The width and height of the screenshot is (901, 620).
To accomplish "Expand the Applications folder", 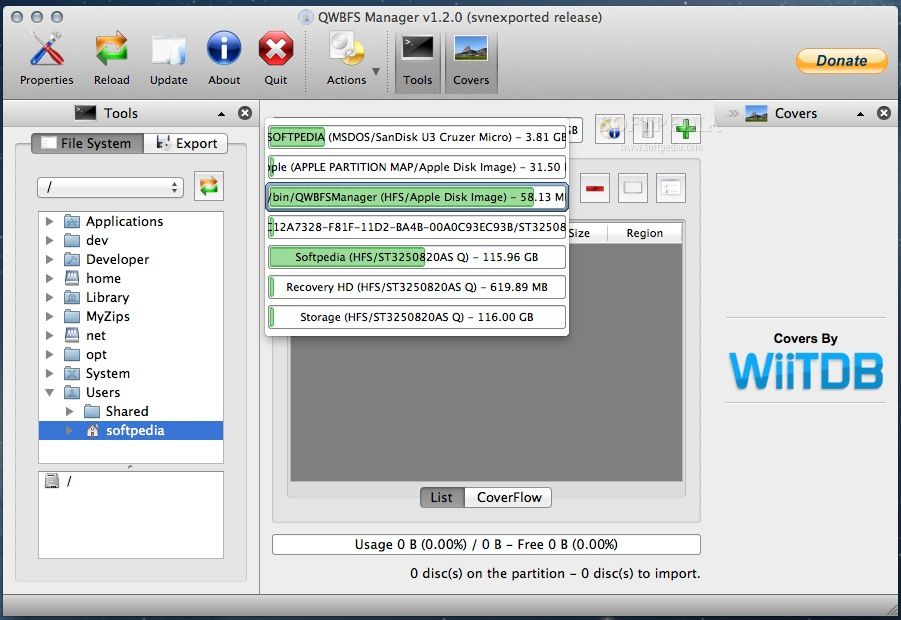I will click(x=49, y=221).
